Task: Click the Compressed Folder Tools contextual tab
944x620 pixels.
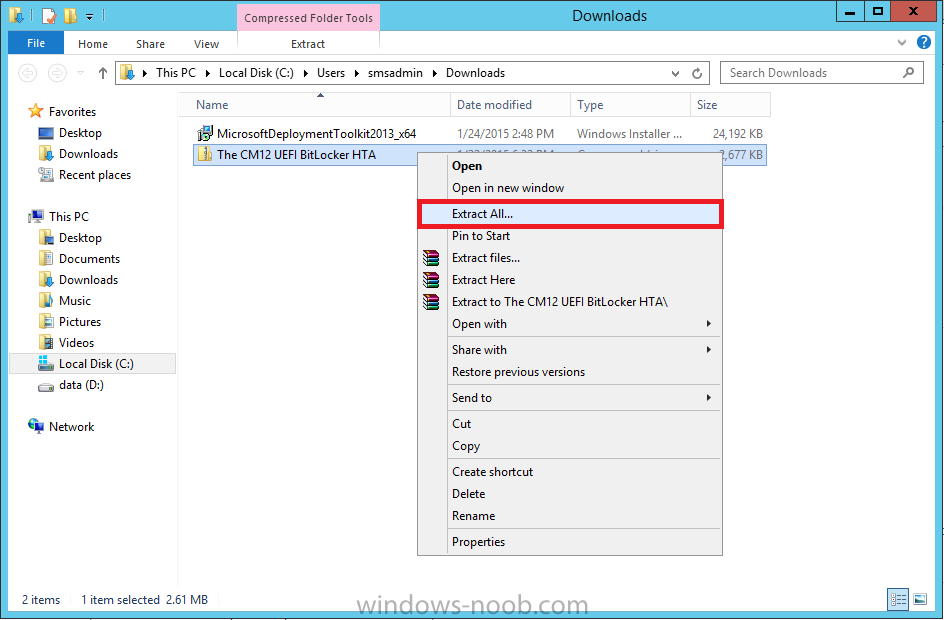Action: (x=308, y=18)
